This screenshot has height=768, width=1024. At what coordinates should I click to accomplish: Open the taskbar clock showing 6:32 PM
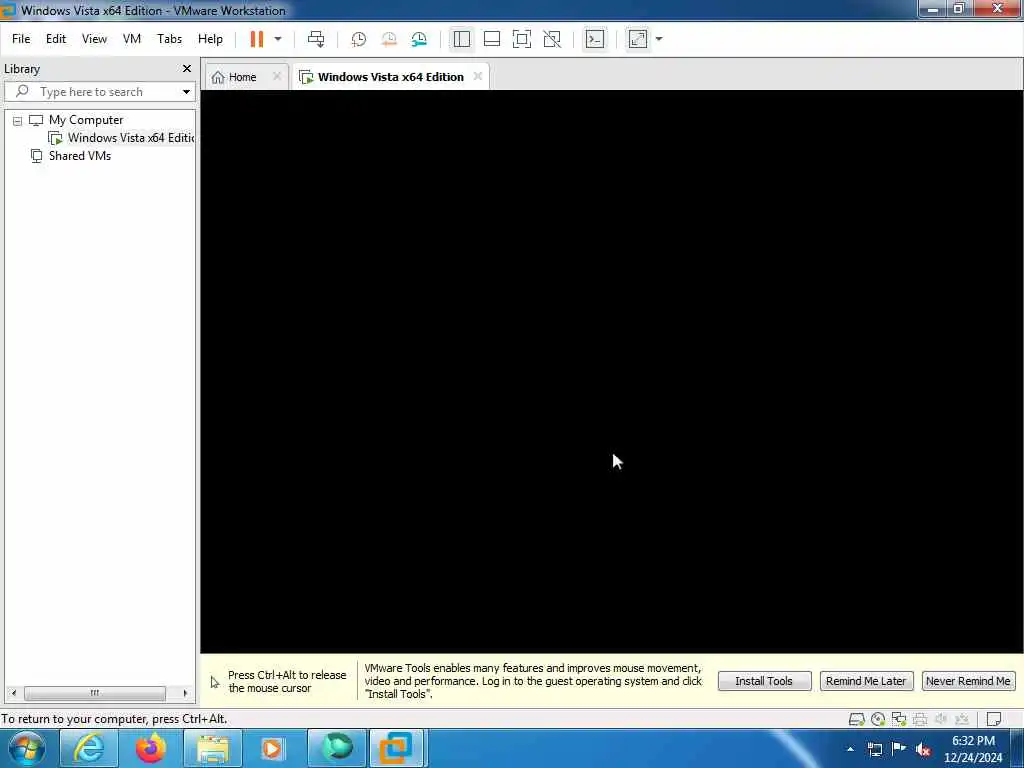tap(973, 749)
